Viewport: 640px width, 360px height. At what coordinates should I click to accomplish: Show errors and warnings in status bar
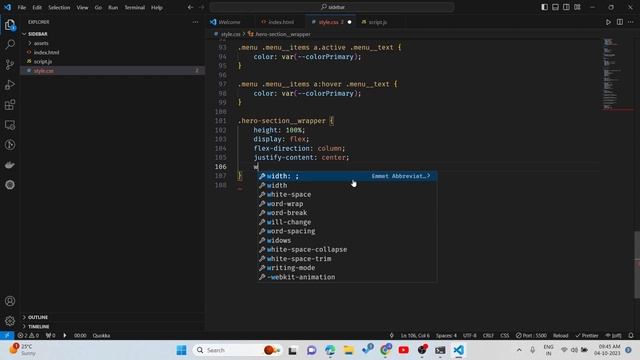click(28, 336)
